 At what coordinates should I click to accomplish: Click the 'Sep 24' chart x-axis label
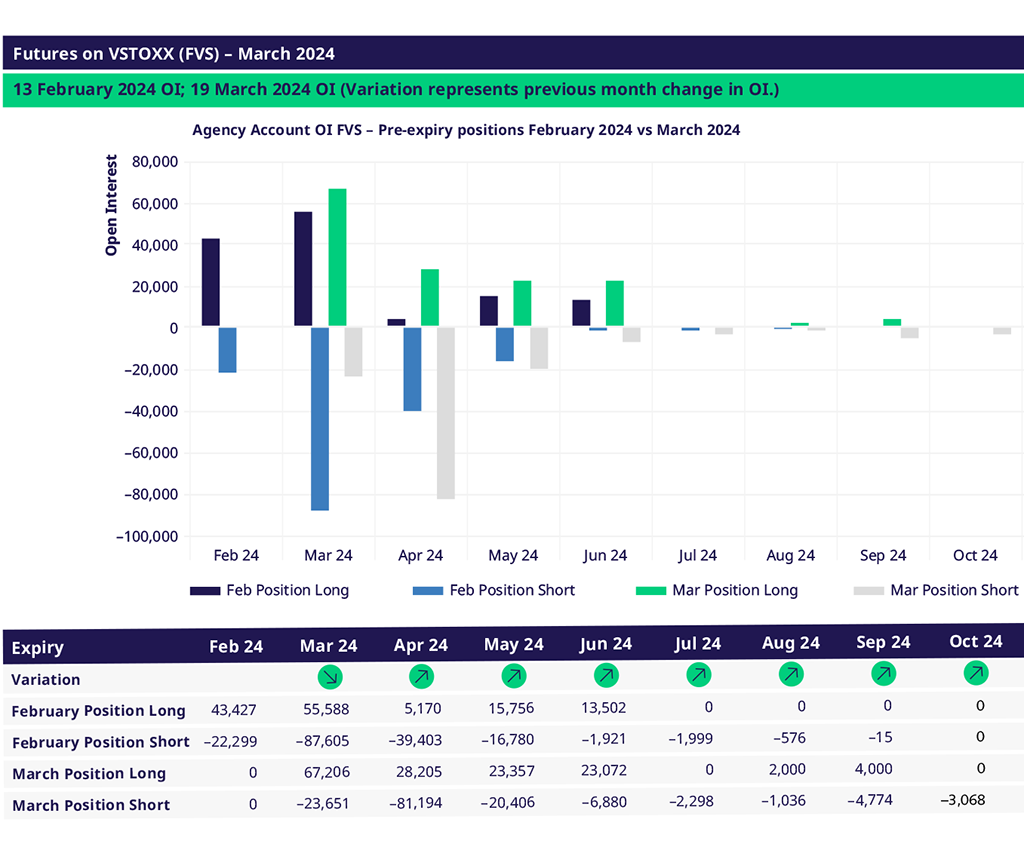(x=883, y=555)
